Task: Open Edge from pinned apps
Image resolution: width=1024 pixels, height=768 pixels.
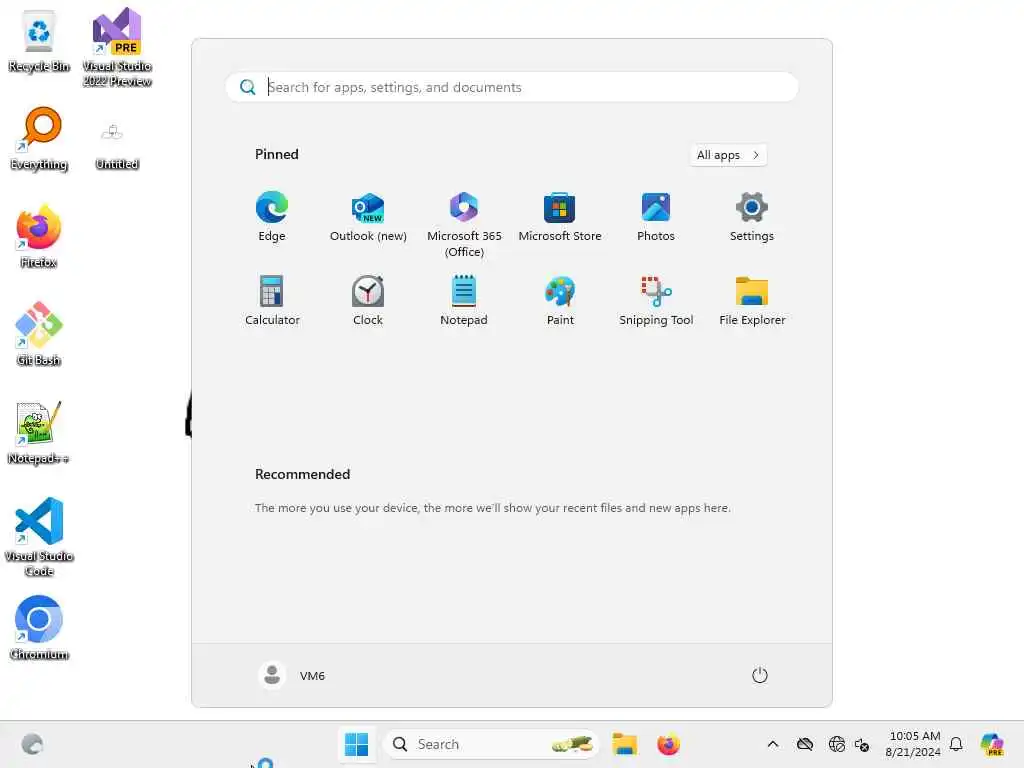Action: click(x=272, y=217)
